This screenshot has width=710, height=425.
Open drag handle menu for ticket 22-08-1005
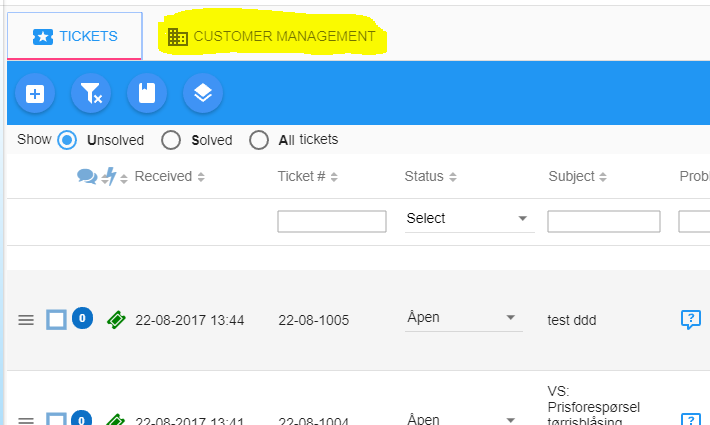coord(26,320)
